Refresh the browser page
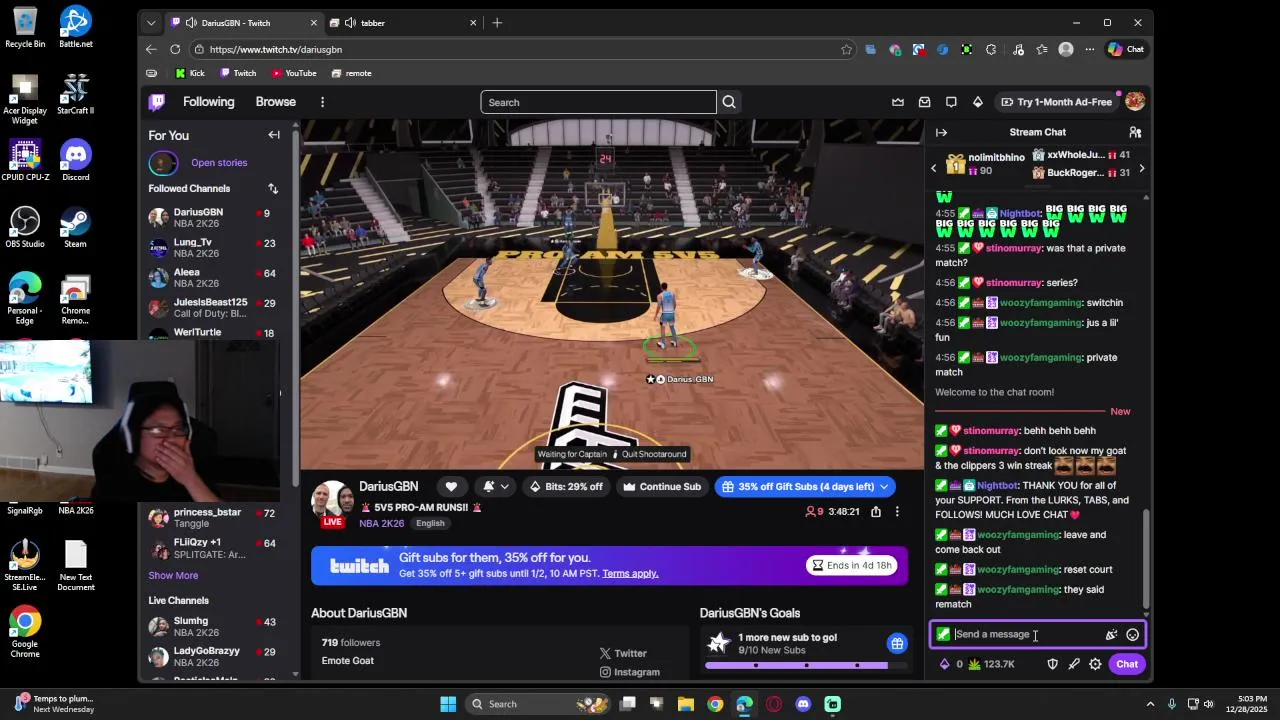Screen dimensions: 1280x720 coord(175,49)
